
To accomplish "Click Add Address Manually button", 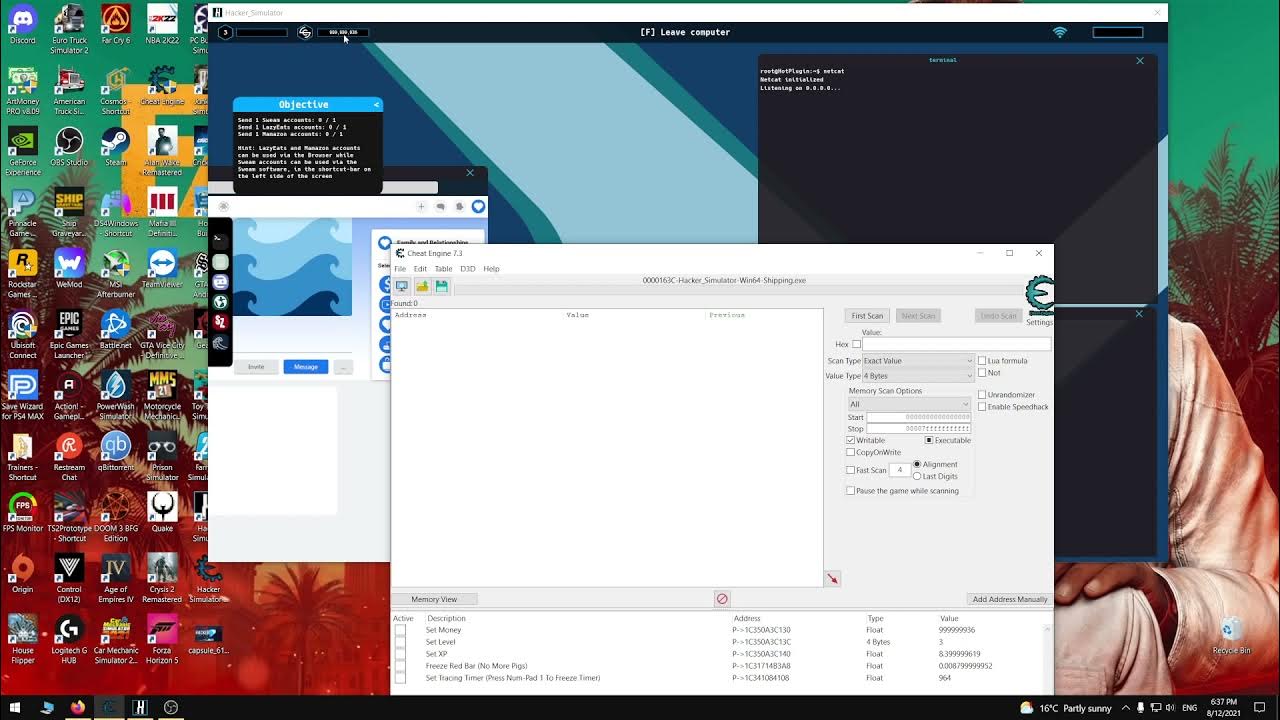I will 1010,599.
